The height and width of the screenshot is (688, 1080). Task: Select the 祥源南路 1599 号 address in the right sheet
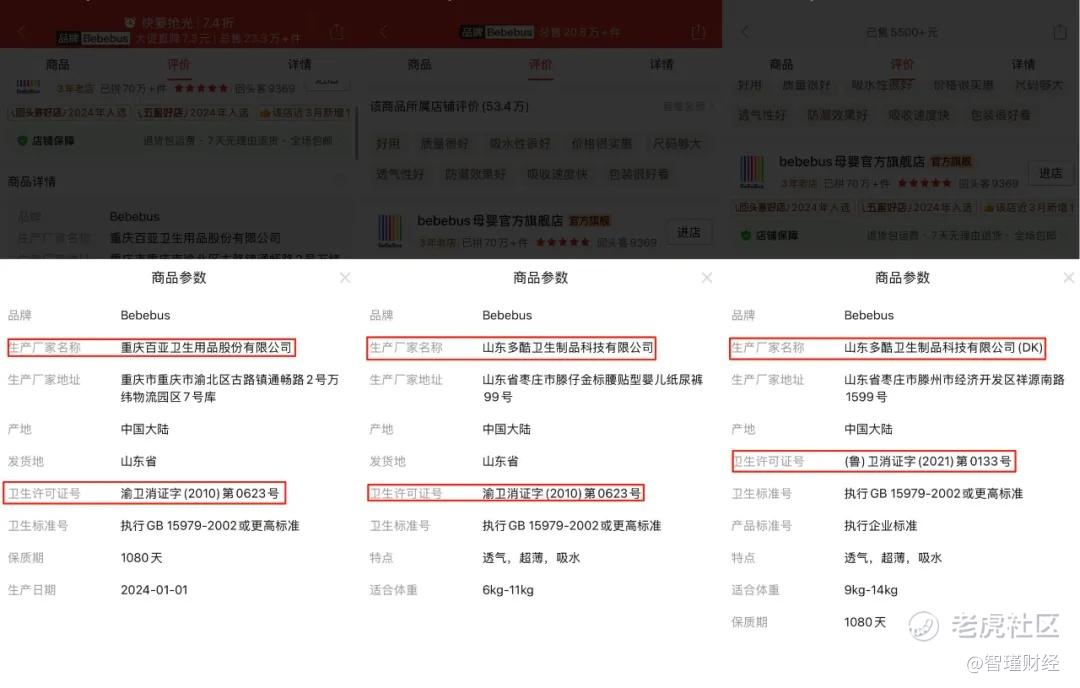pos(955,388)
